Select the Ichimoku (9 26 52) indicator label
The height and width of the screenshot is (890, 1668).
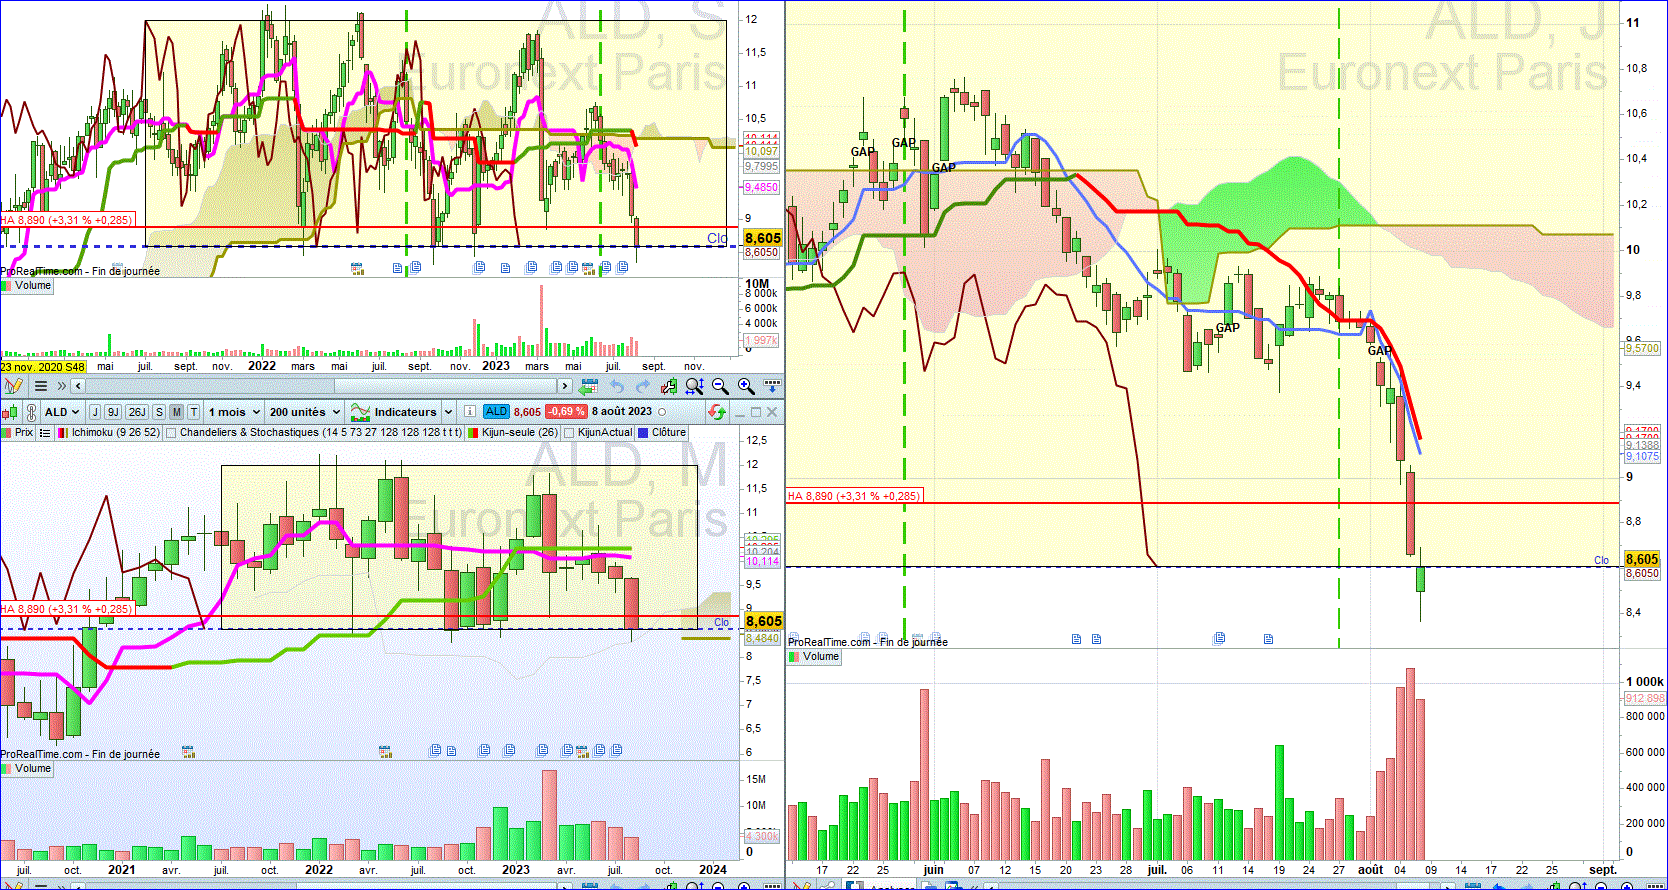tap(116, 433)
